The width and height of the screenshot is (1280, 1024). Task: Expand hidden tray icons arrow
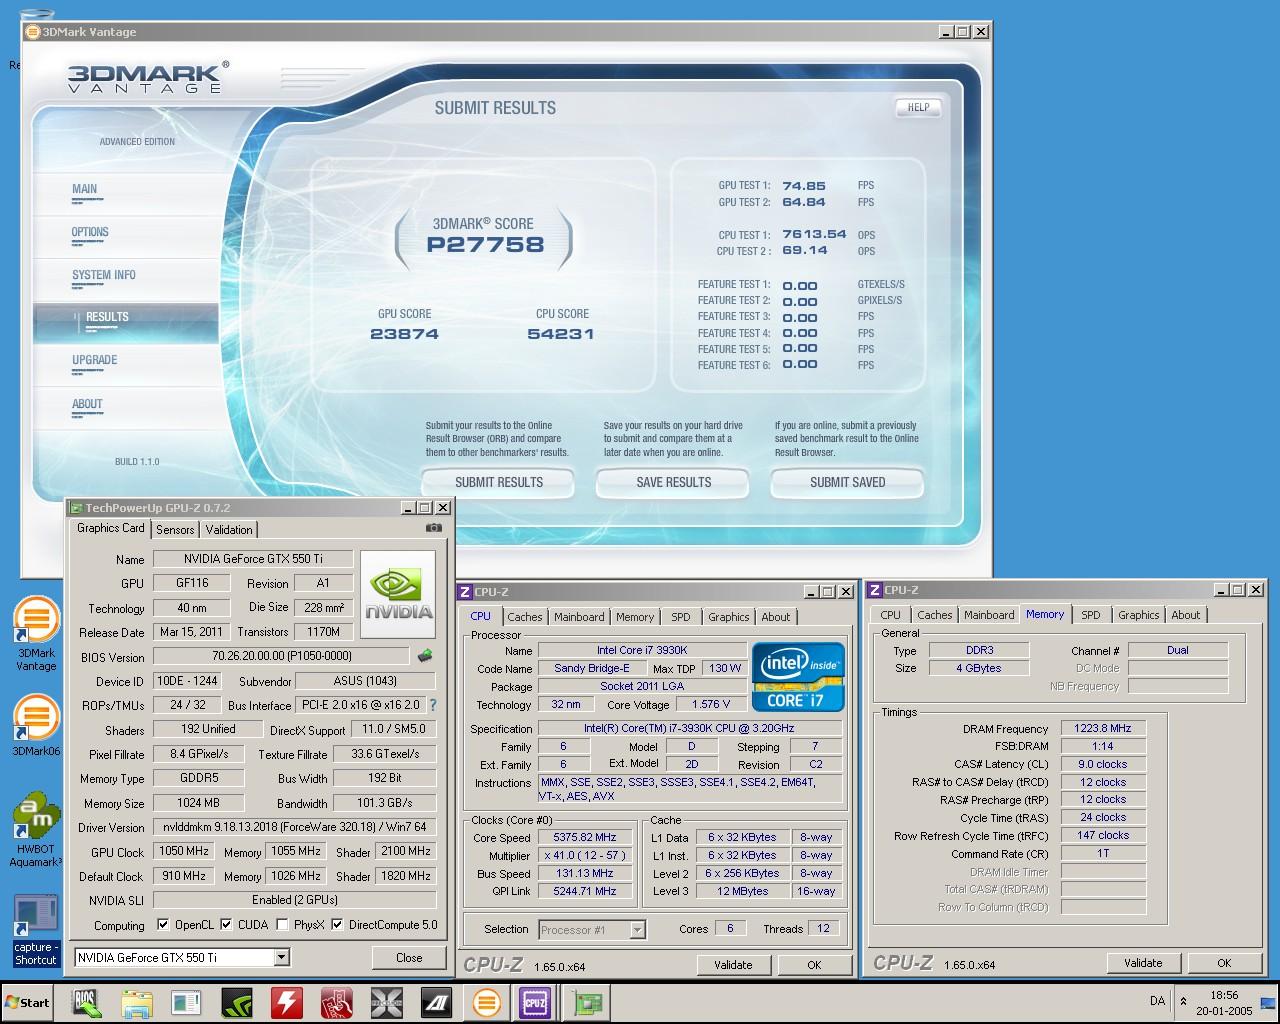click(1184, 1001)
